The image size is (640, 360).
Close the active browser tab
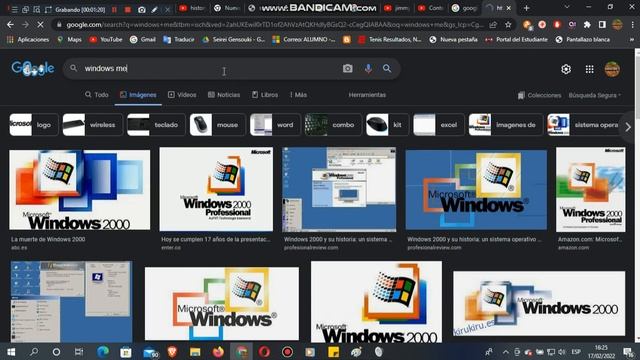[509, 8]
